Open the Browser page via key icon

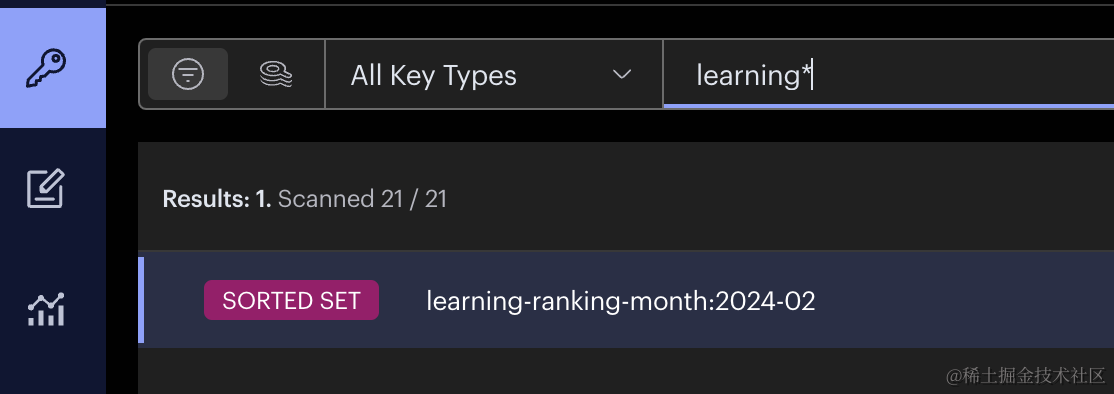coord(46,68)
